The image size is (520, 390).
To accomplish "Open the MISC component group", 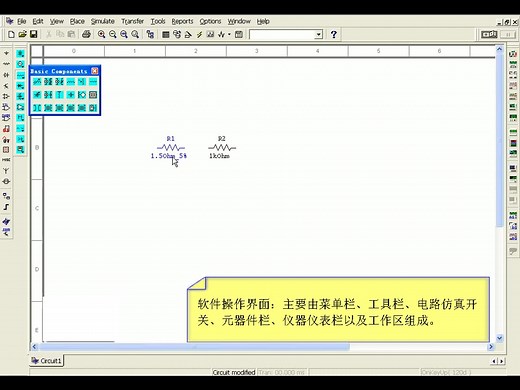I will (x=6, y=160).
